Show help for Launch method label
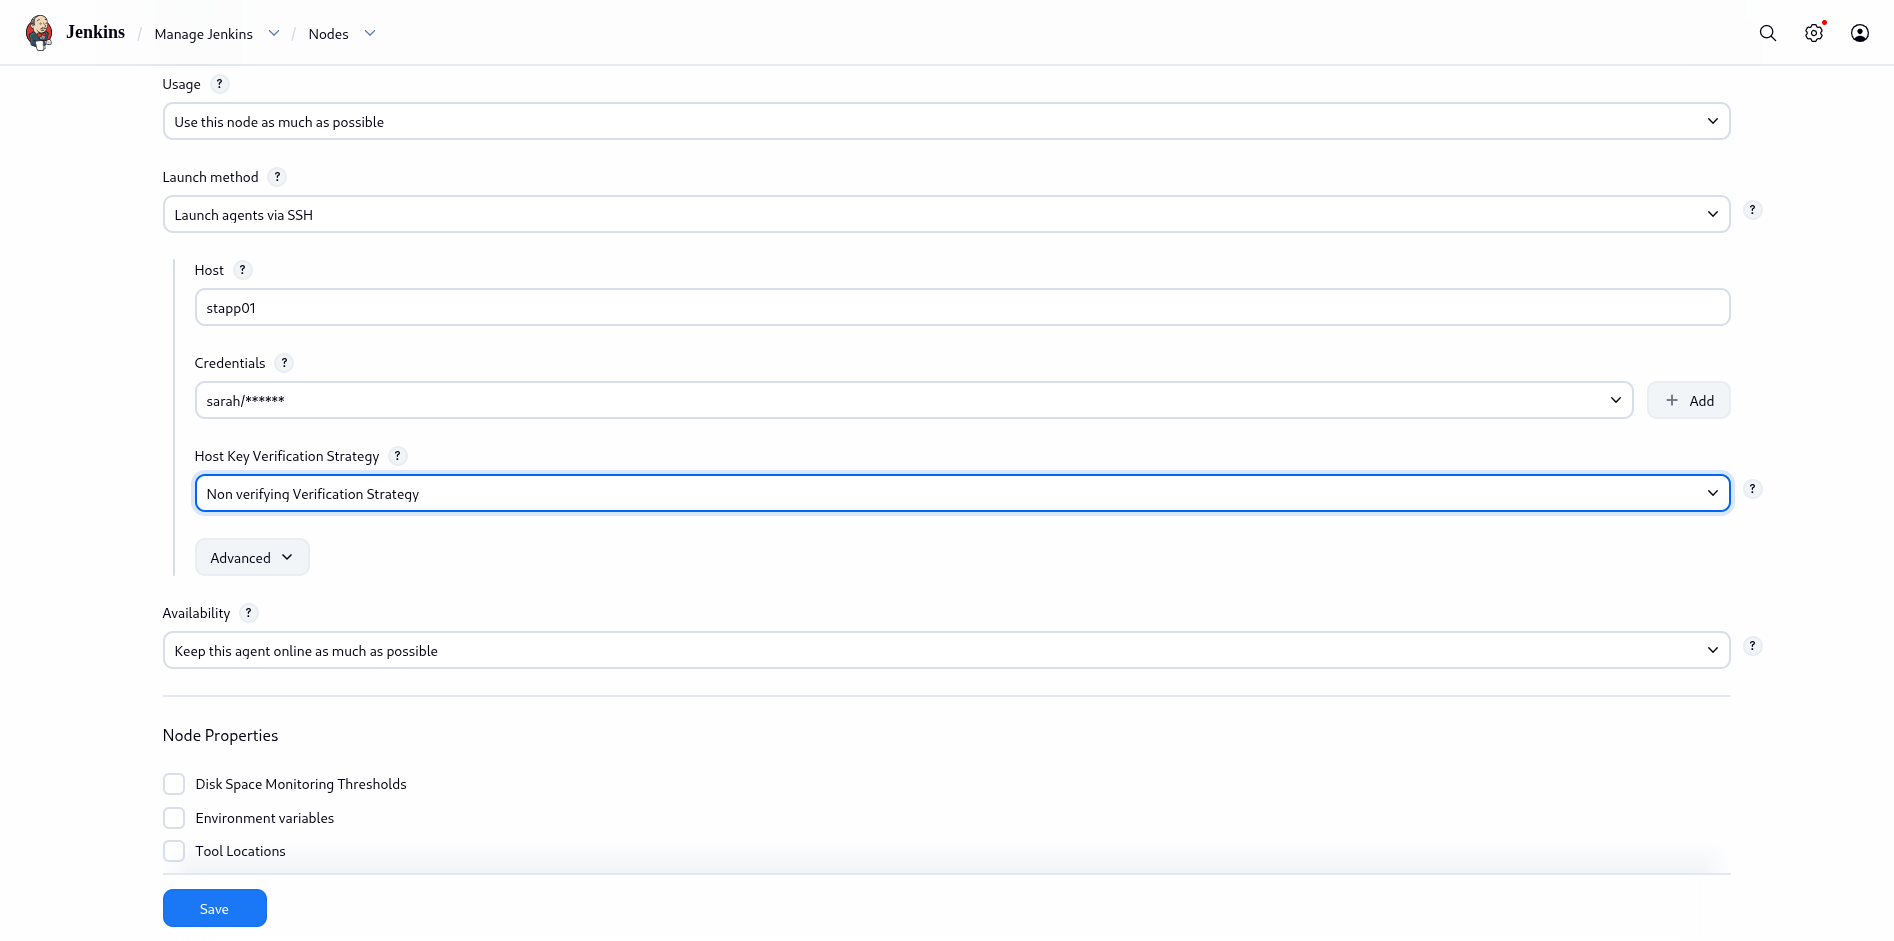The height and width of the screenshot is (941, 1894). 278,177
